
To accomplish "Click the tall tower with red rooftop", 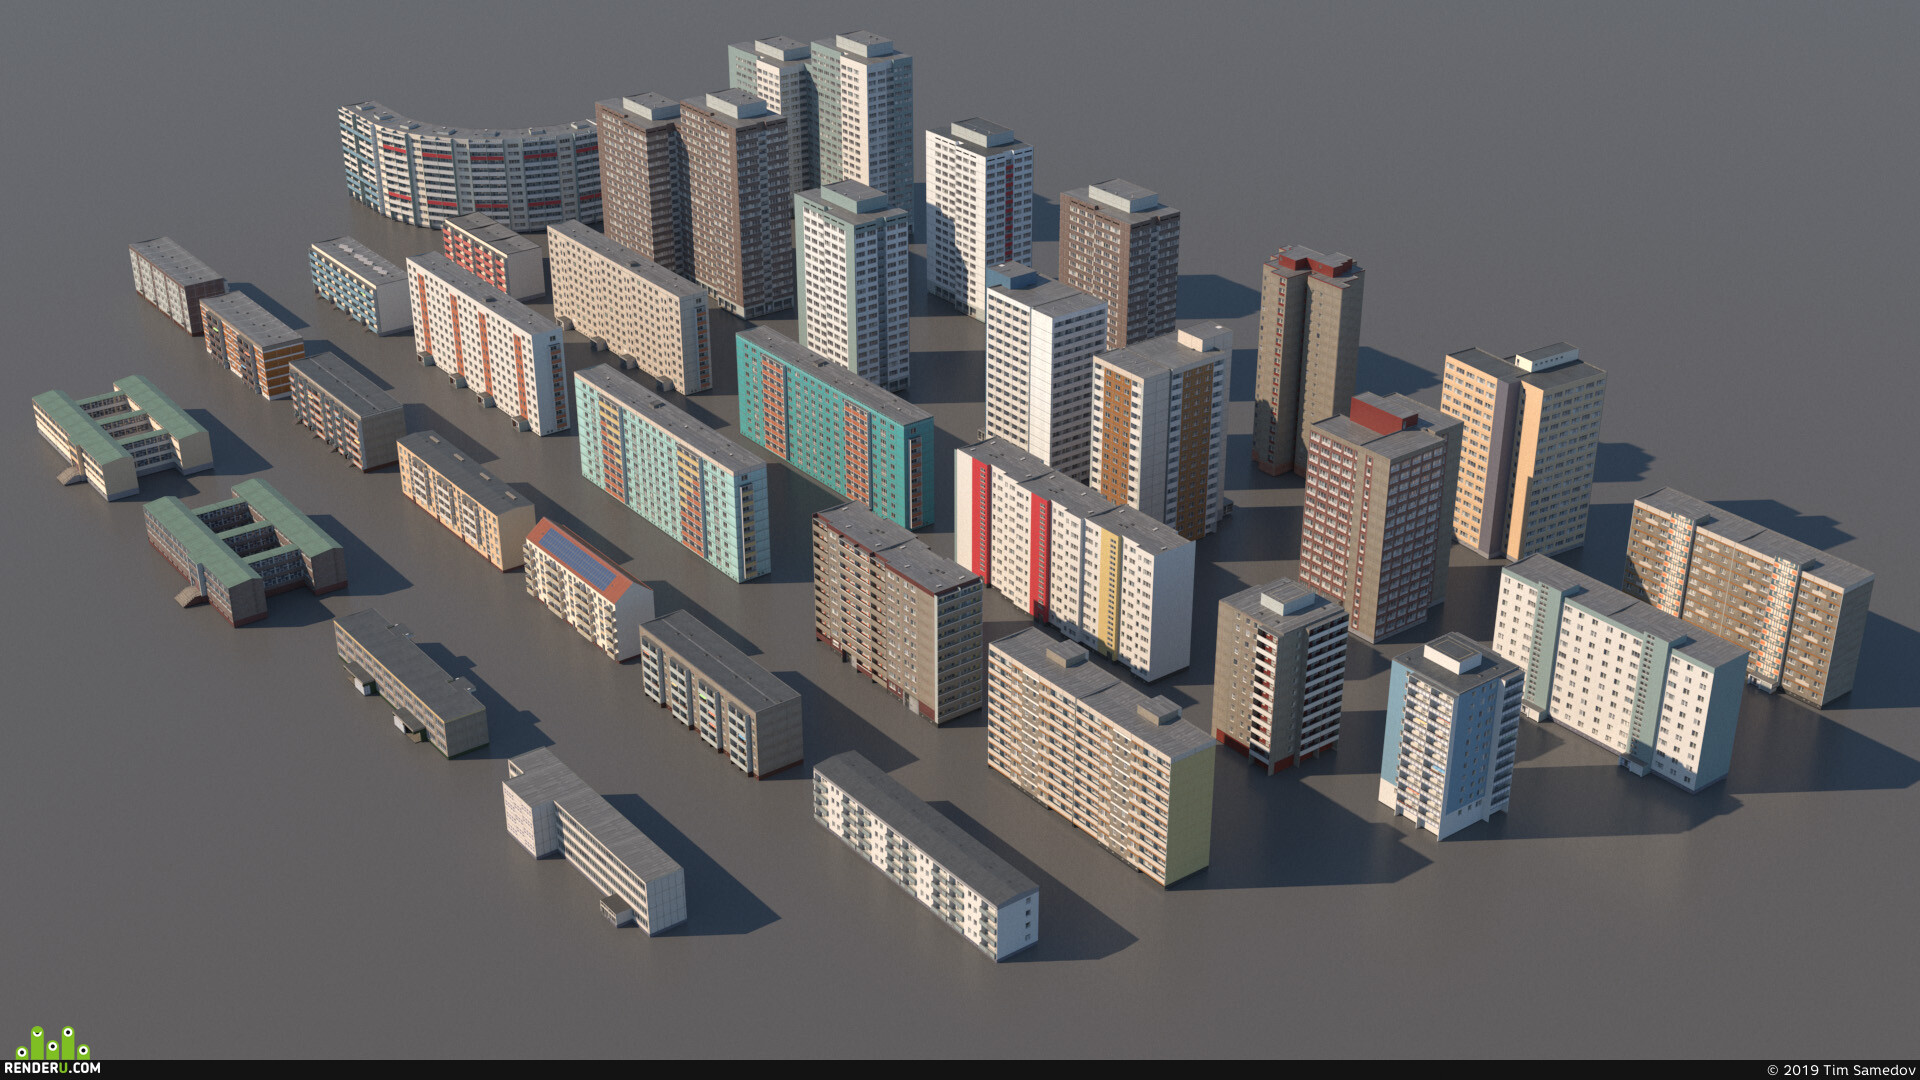I will tap(1307, 360).
